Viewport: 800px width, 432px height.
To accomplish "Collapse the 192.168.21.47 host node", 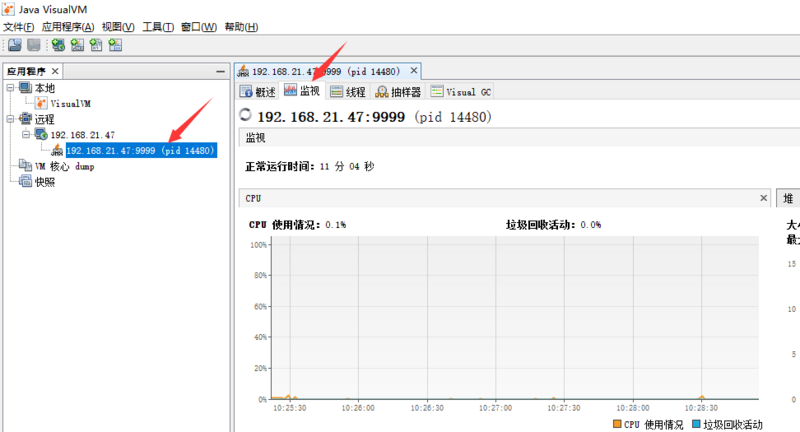I will [26, 135].
